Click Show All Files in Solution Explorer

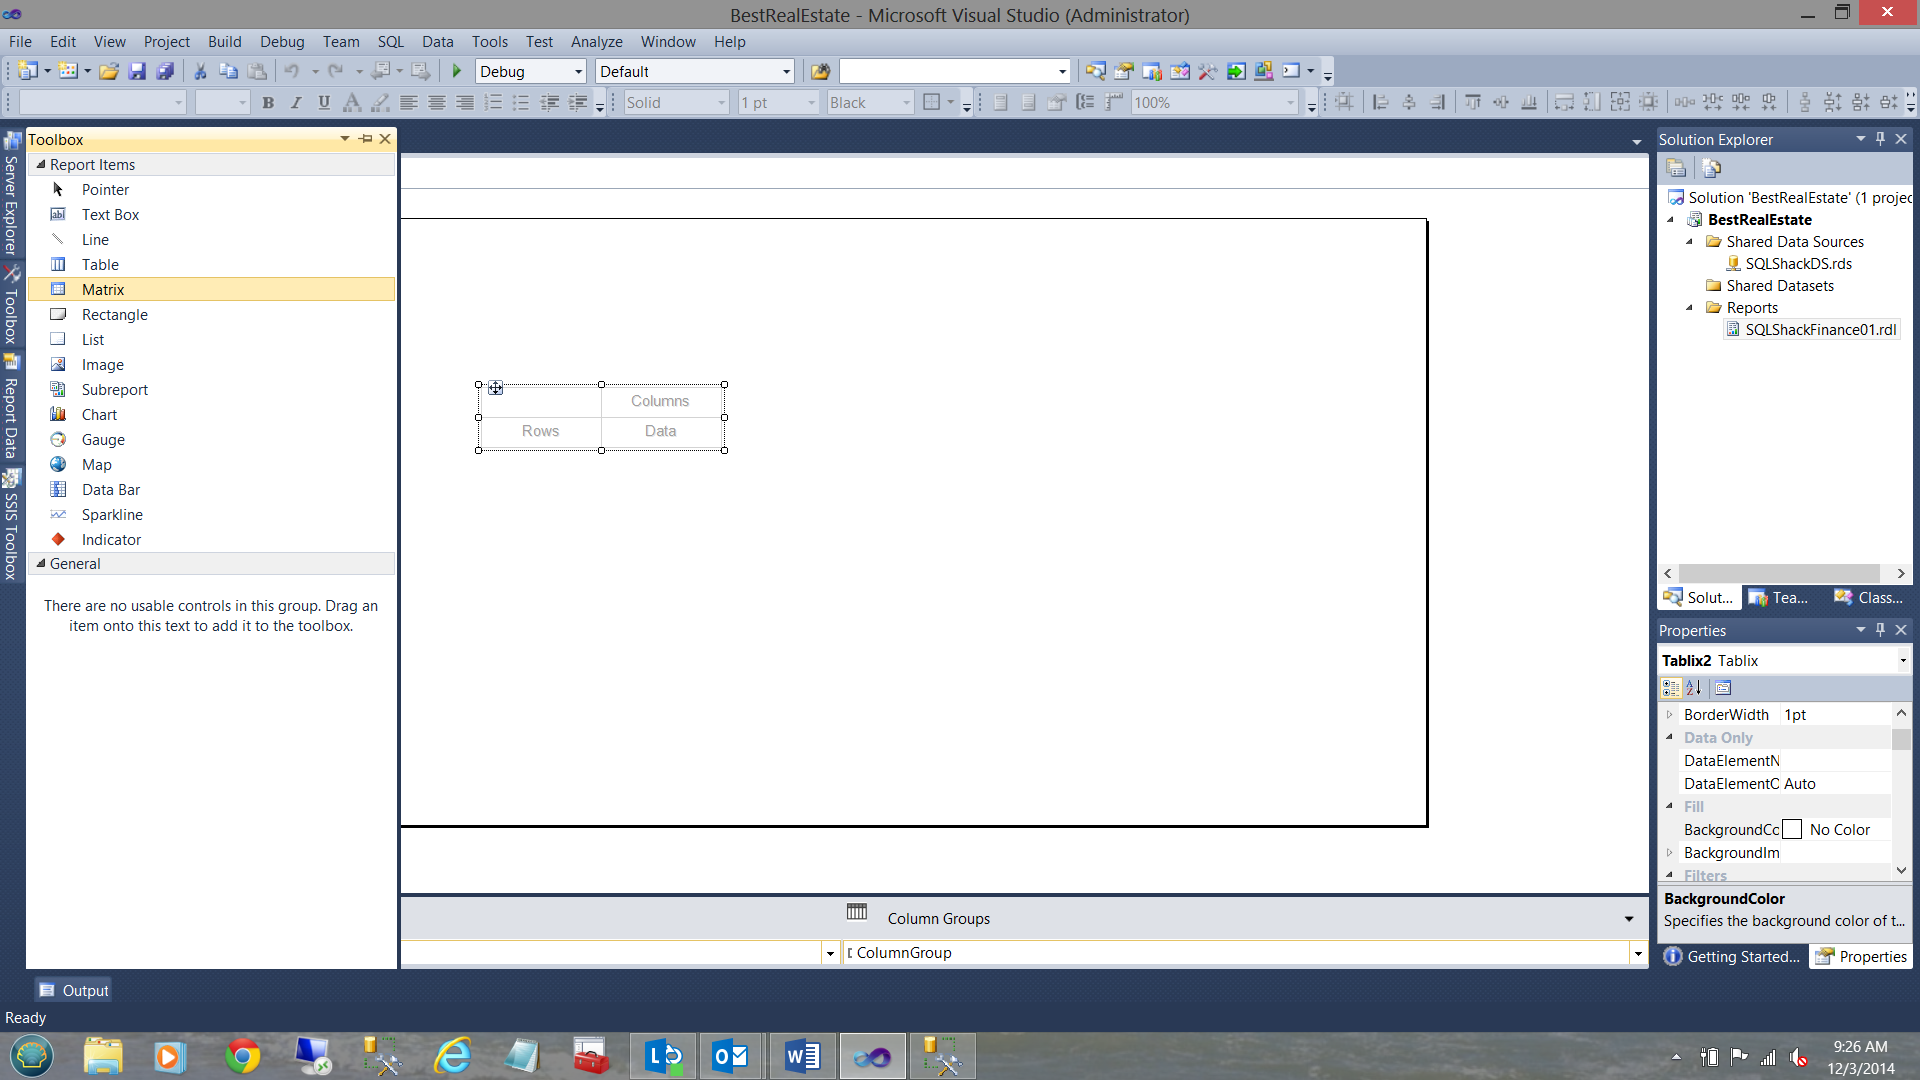(1711, 168)
